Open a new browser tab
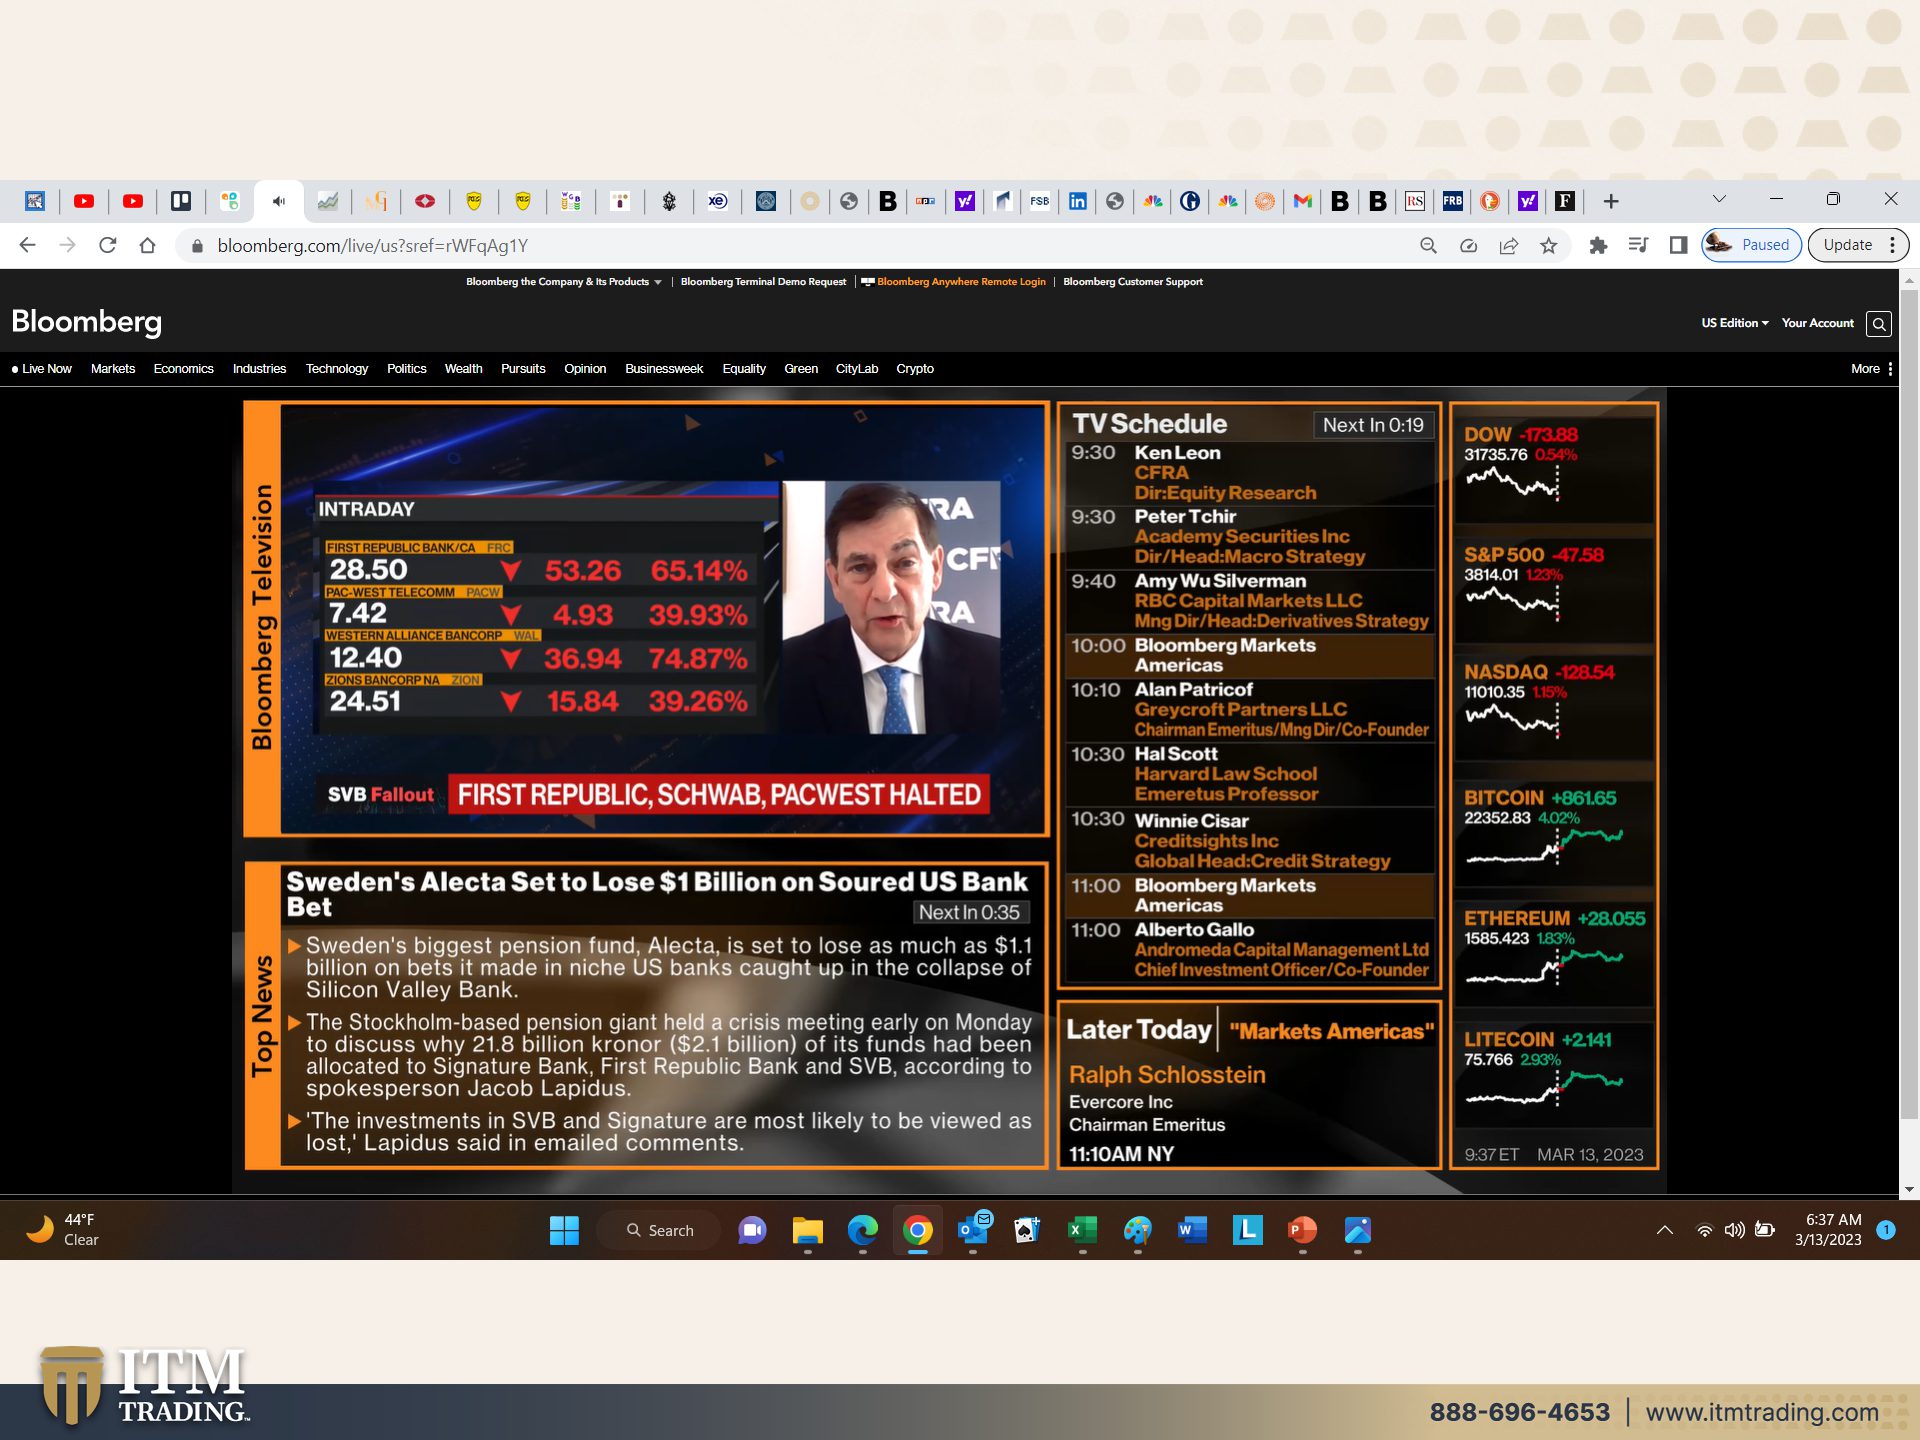 click(x=1610, y=201)
